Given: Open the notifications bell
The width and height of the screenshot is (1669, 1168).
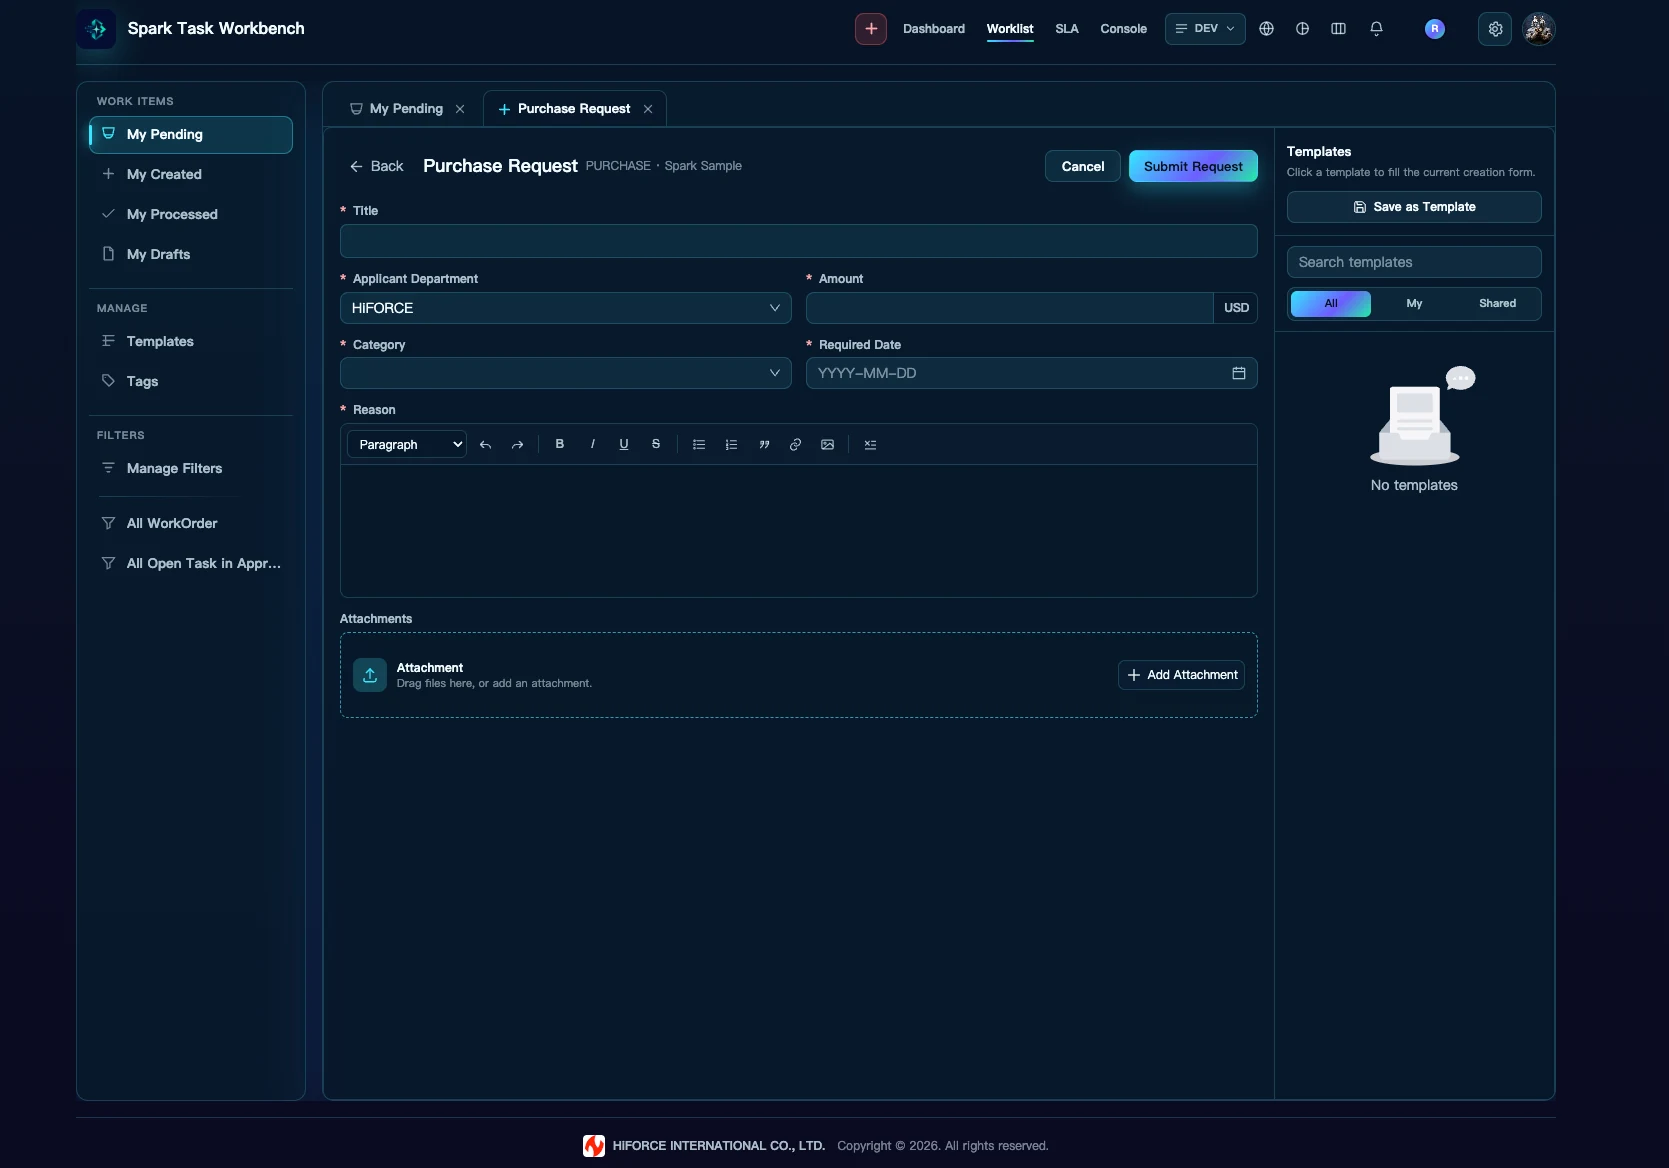Looking at the screenshot, I should (1376, 29).
